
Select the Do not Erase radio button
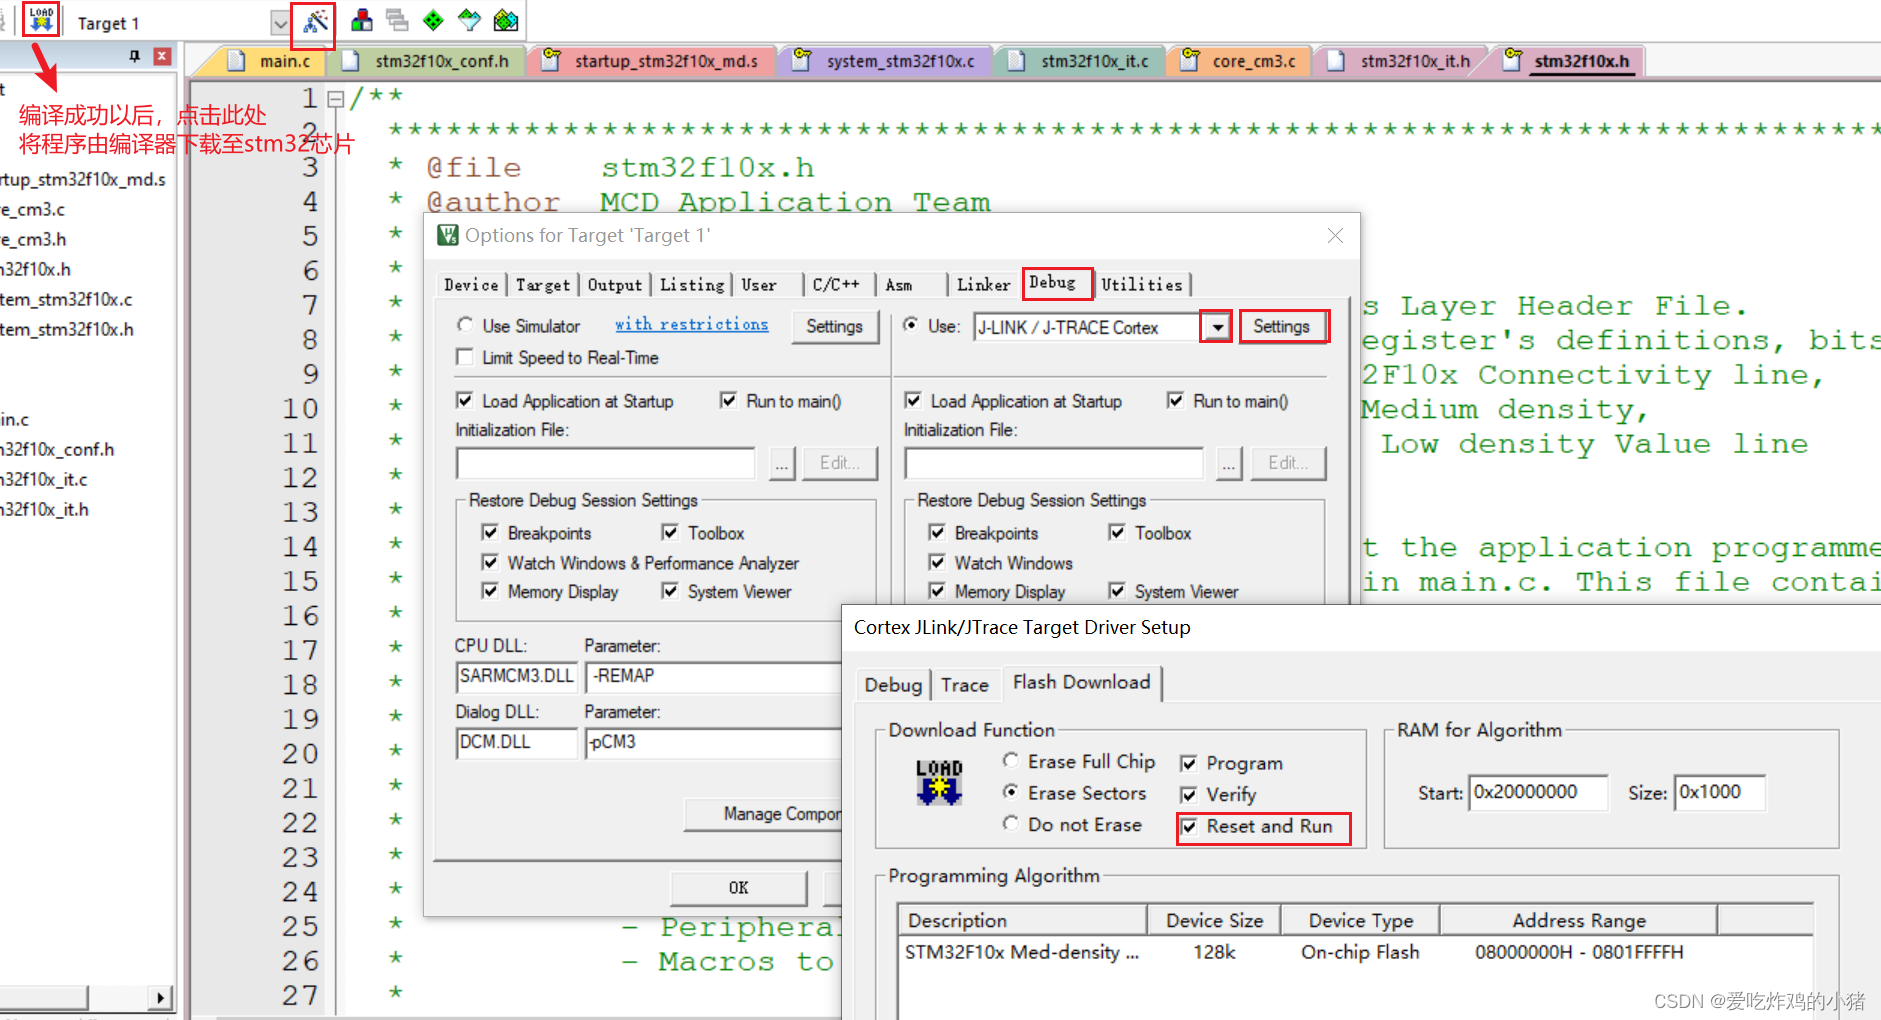click(1011, 823)
